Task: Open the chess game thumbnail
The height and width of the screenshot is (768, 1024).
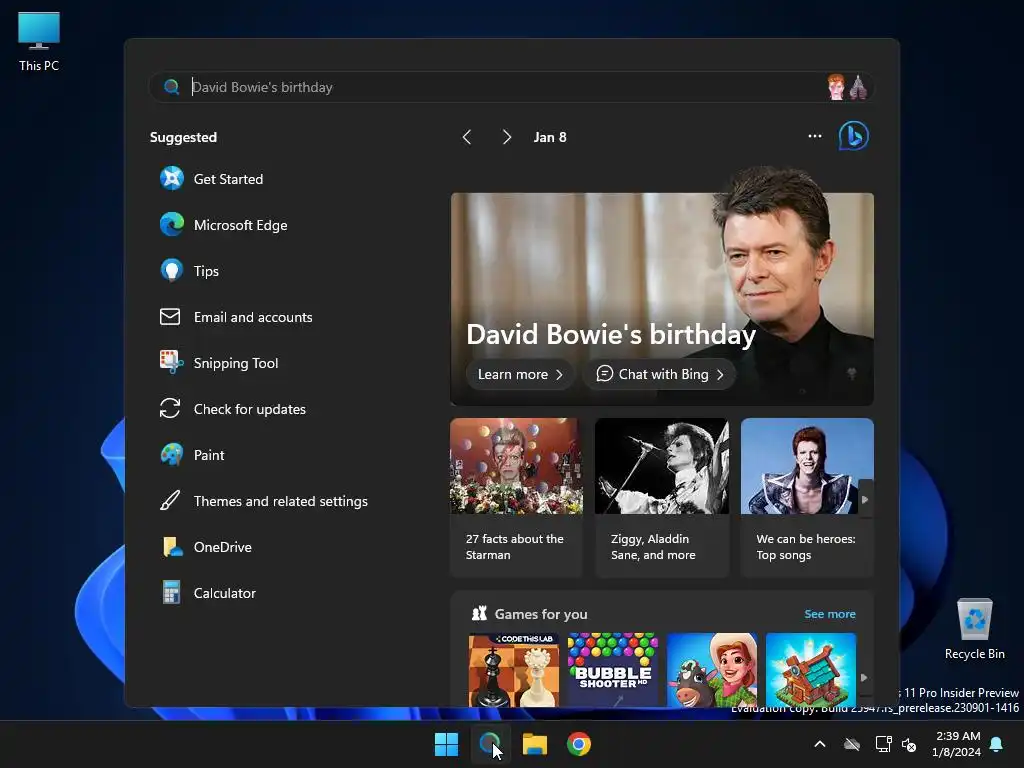Action: pyautogui.click(x=513, y=669)
